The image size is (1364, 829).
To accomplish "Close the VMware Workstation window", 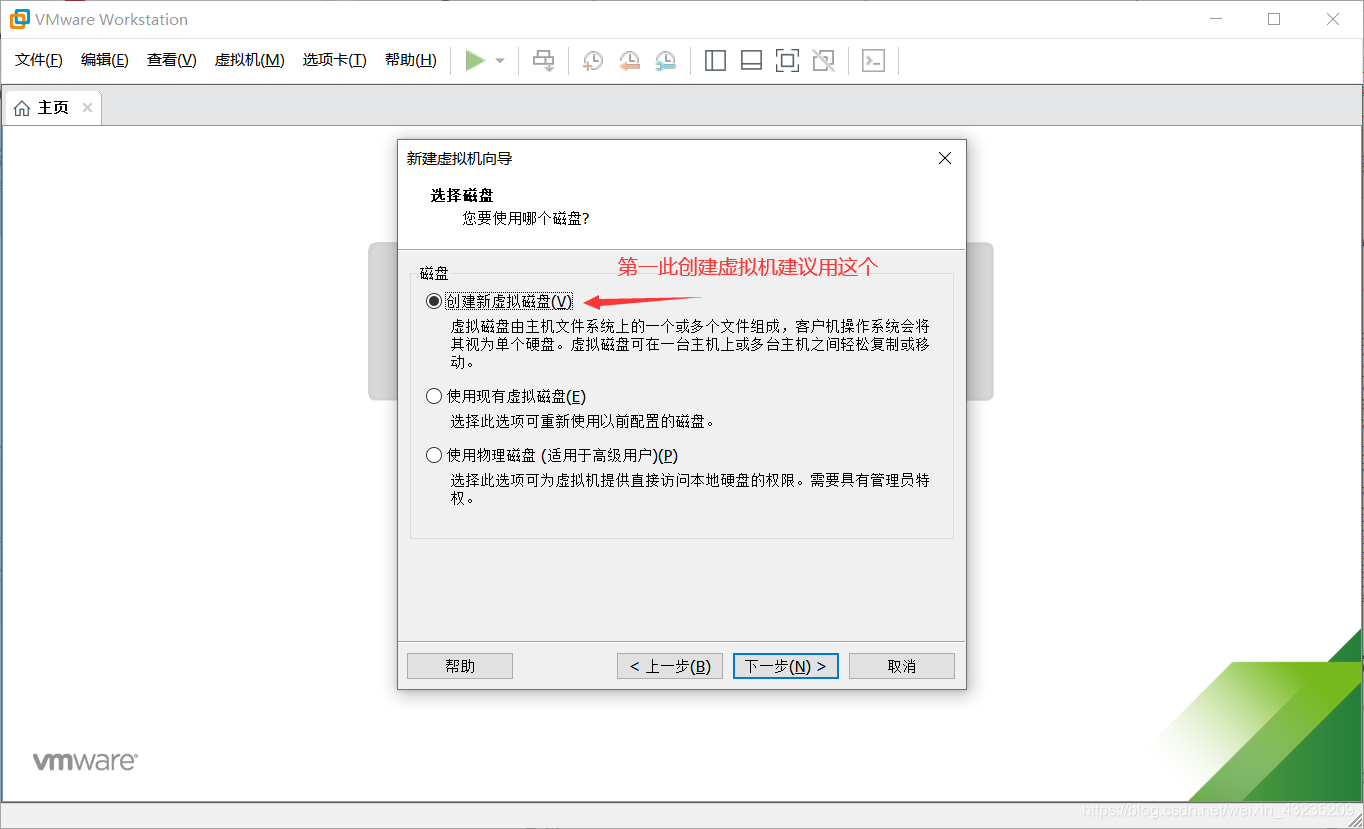I will pyautogui.click(x=1333, y=19).
